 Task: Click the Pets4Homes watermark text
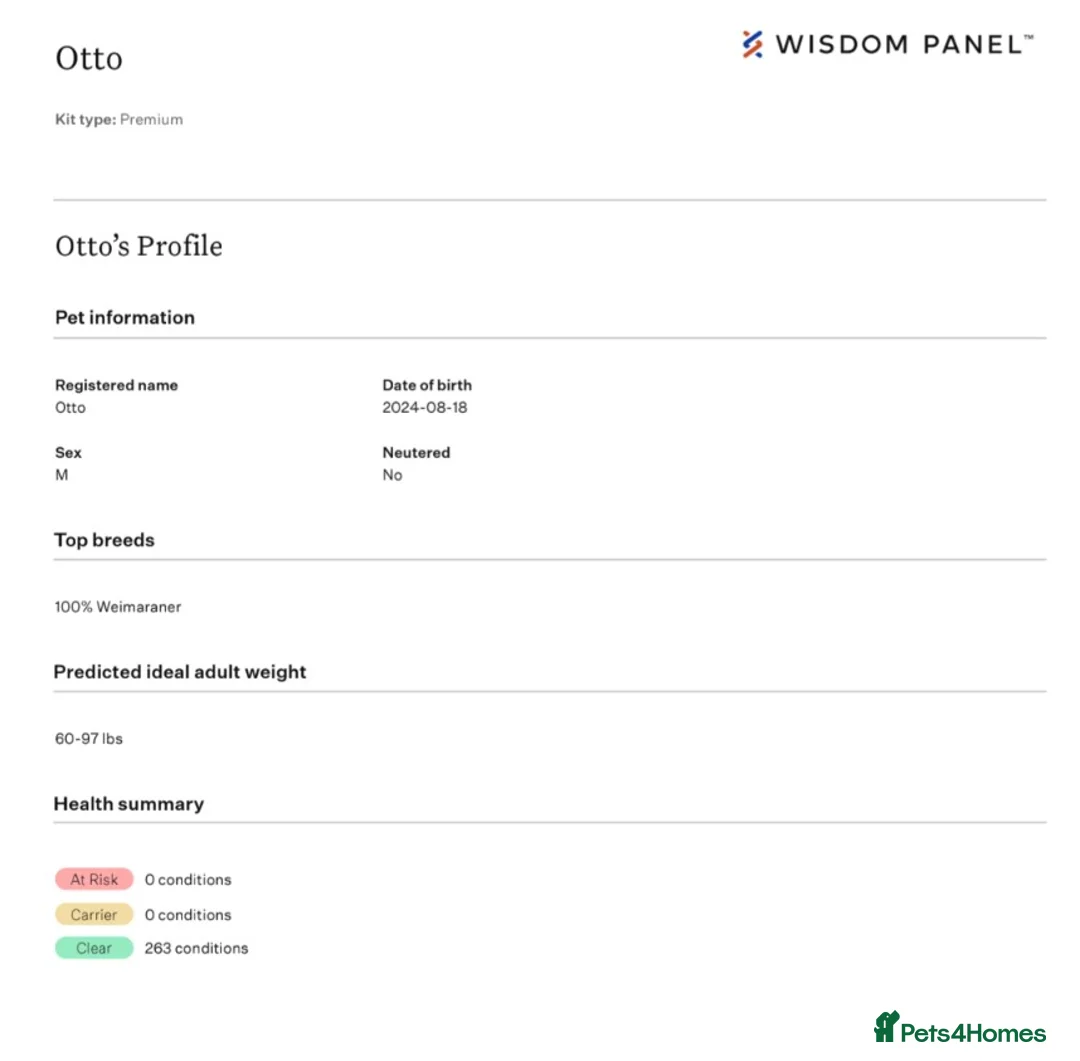973,1033
